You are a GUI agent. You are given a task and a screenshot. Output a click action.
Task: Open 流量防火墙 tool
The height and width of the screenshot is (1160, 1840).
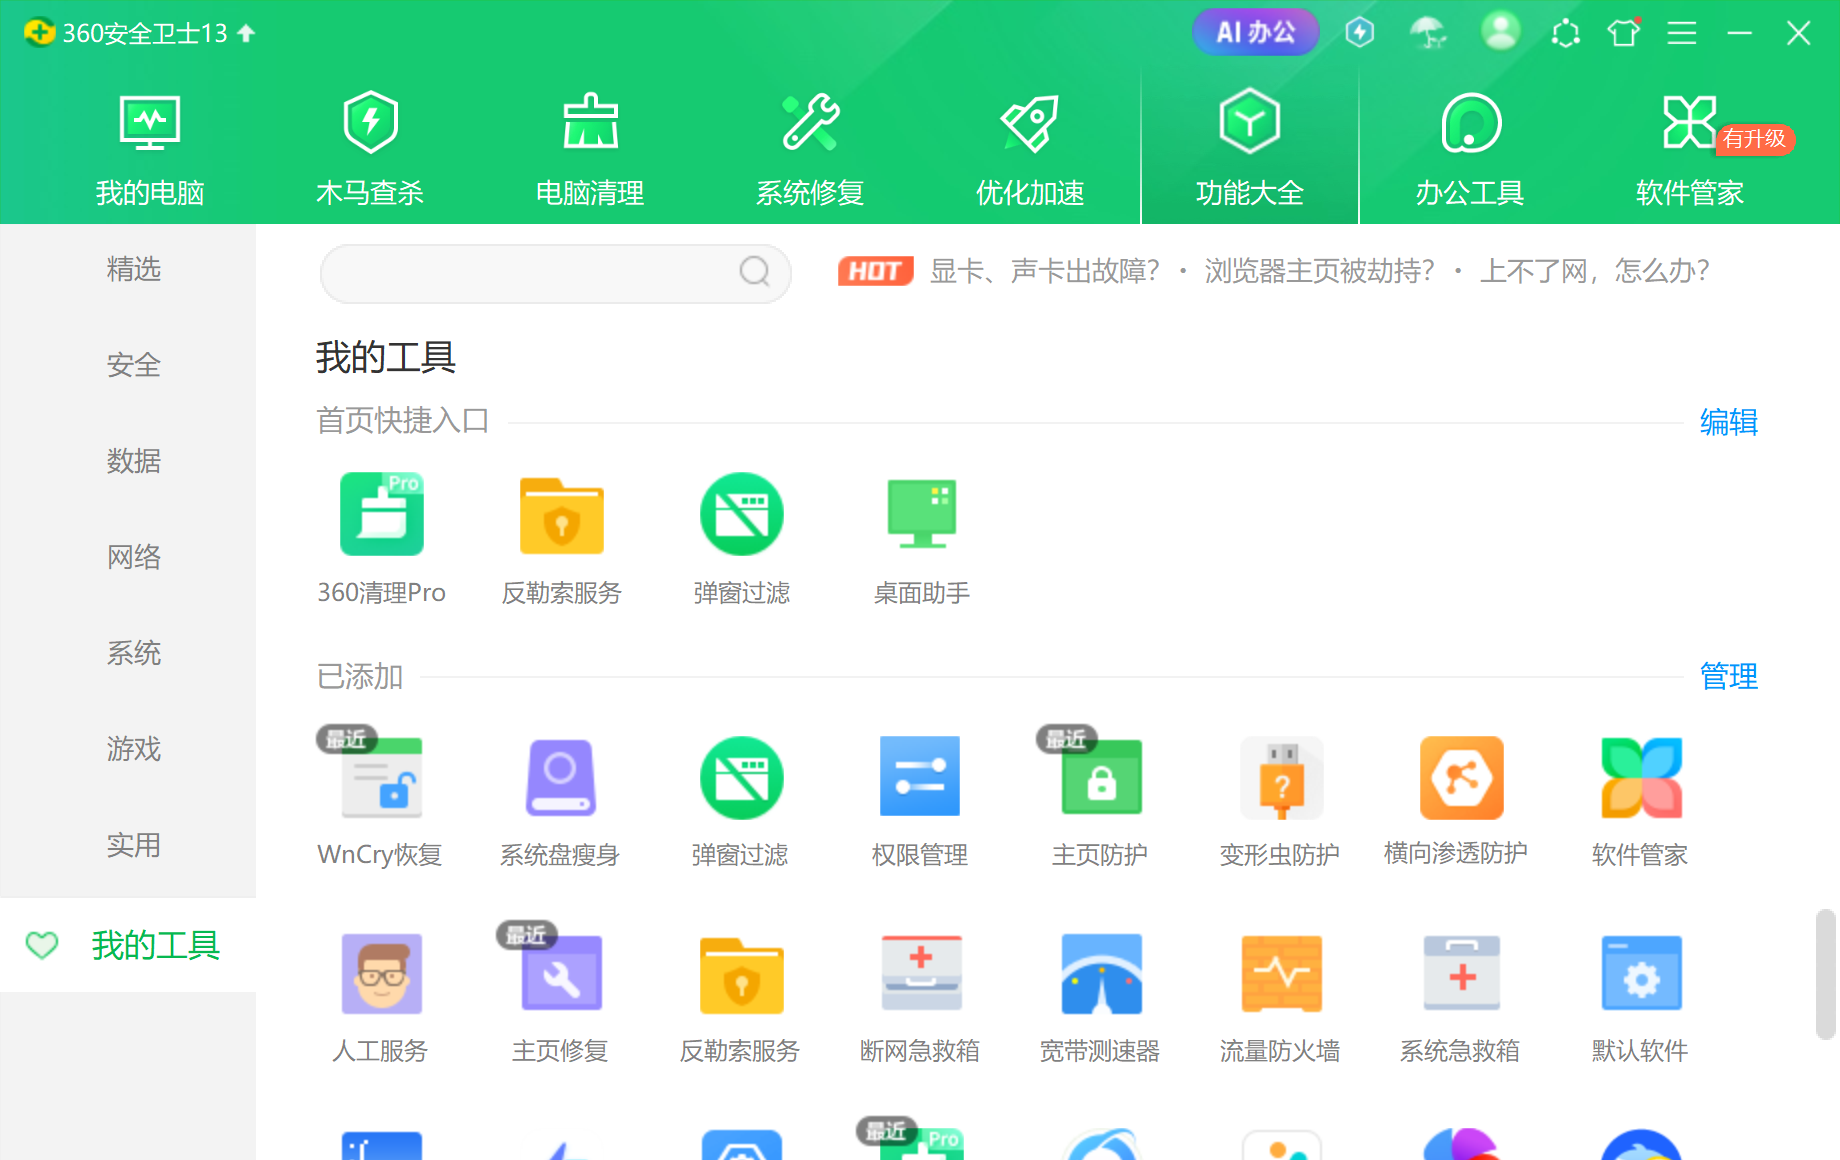point(1282,974)
